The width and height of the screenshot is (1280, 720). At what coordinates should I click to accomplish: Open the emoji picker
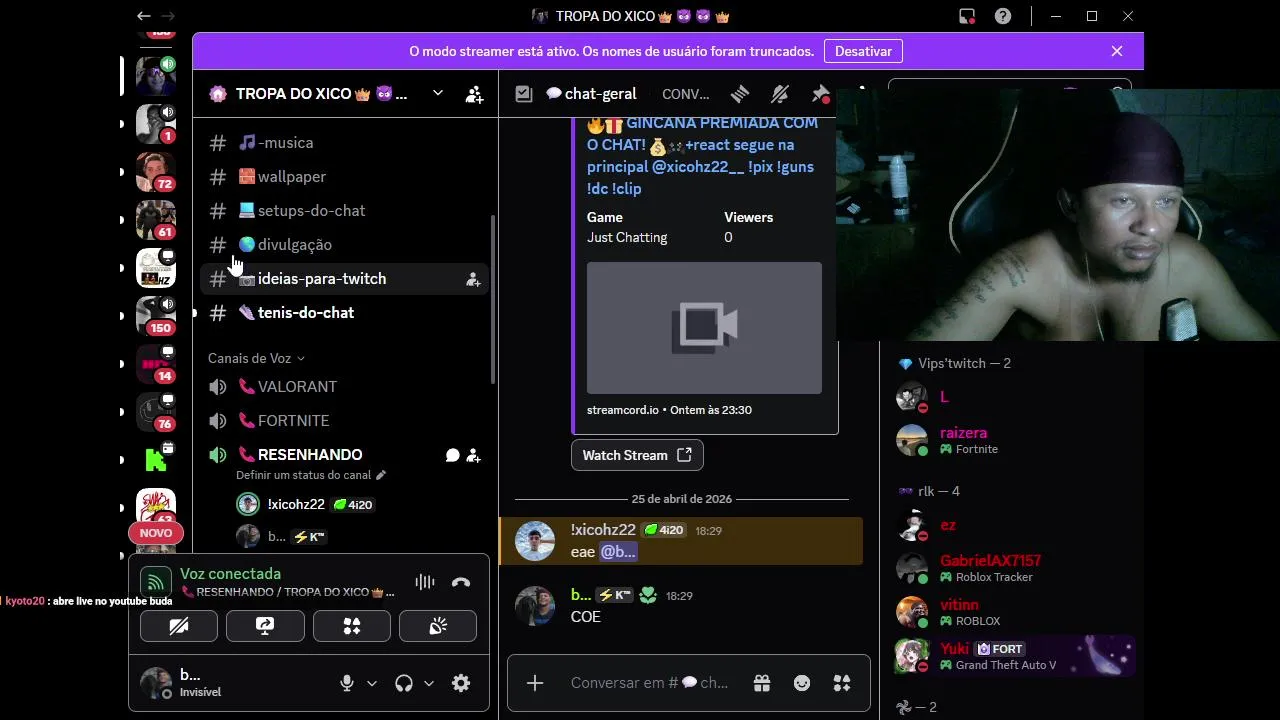pyautogui.click(x=802, y=683)
